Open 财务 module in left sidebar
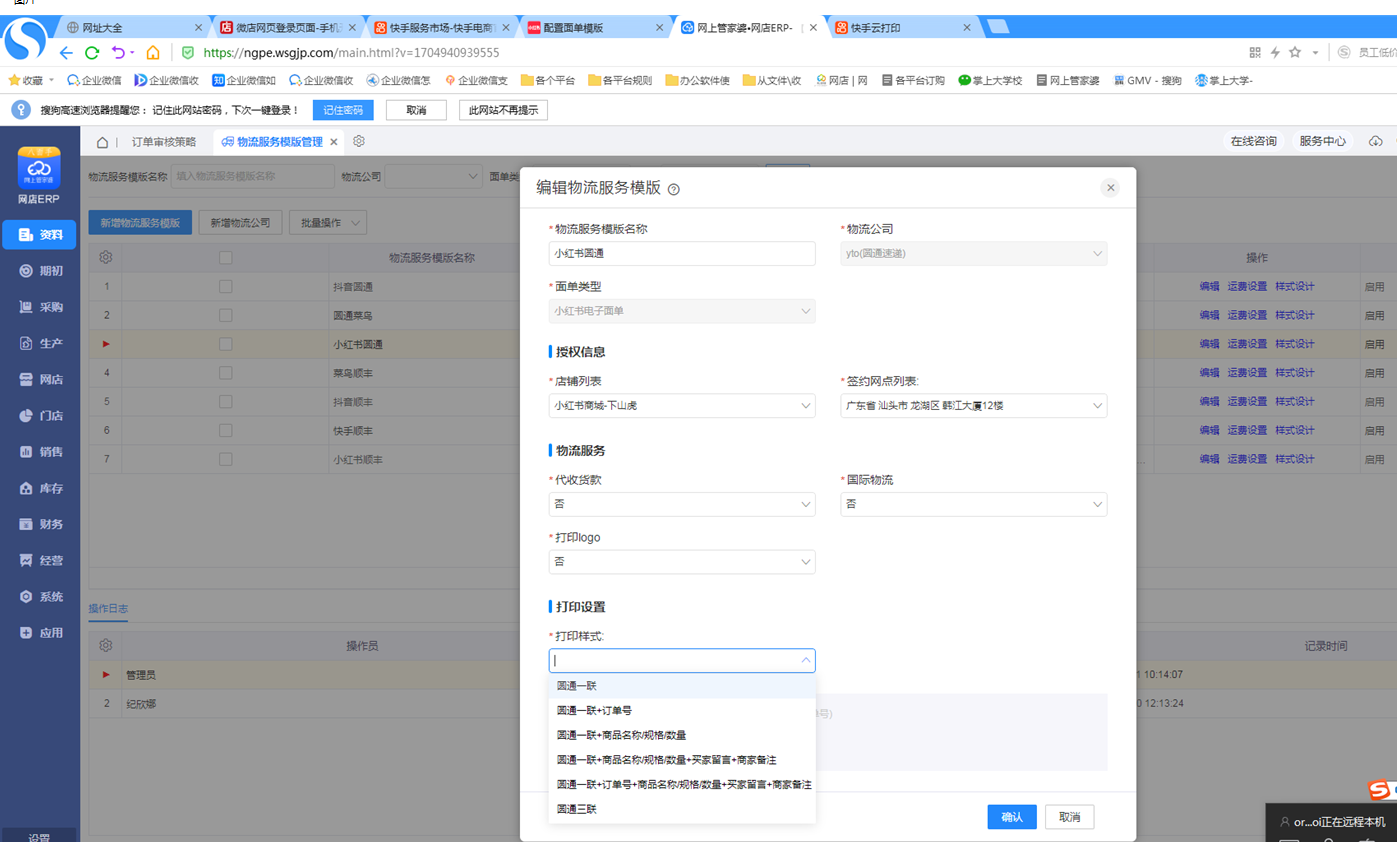 pos(40,524)
